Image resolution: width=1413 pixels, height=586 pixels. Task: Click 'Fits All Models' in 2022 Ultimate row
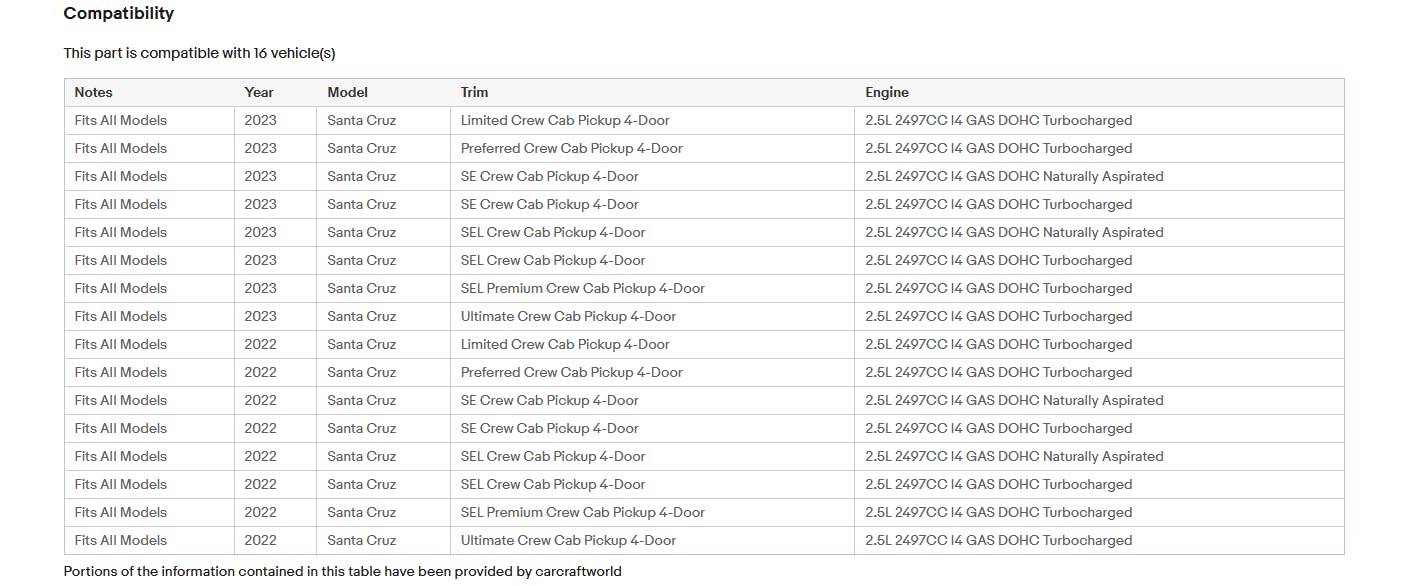pyautogui.click(x=121, y=540)
